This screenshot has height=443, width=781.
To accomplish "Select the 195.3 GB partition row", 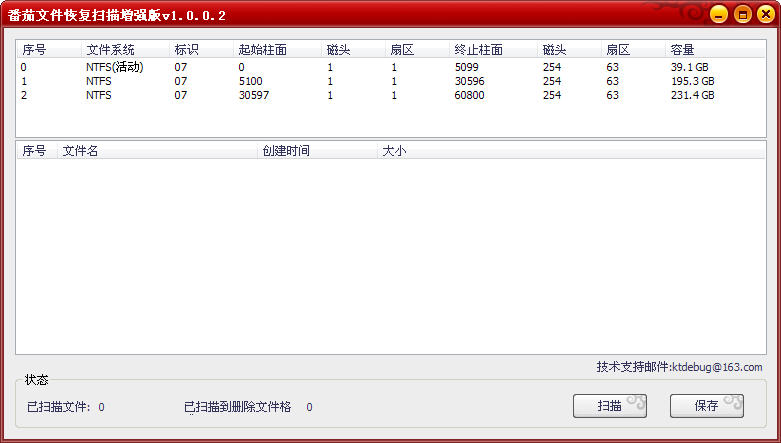I will 391,81.
